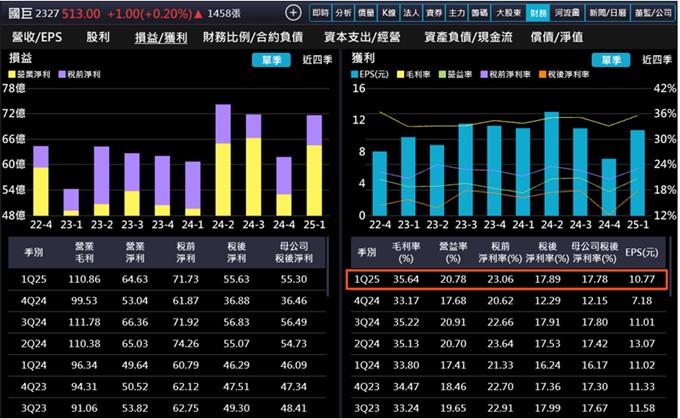Go to the 營收/EPS tab
The image size is (680, 419).
tap(37, 36)
